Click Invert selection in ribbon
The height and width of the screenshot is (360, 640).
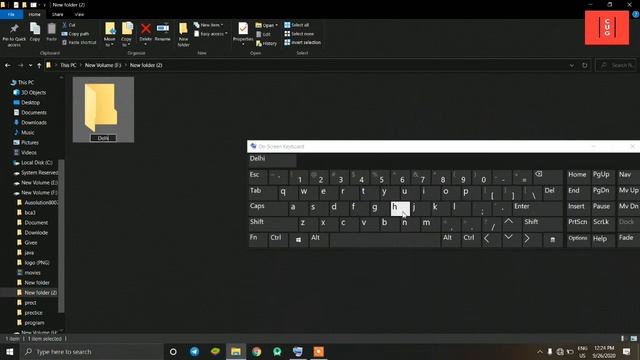pyautogui.click(x=302, y=42)
